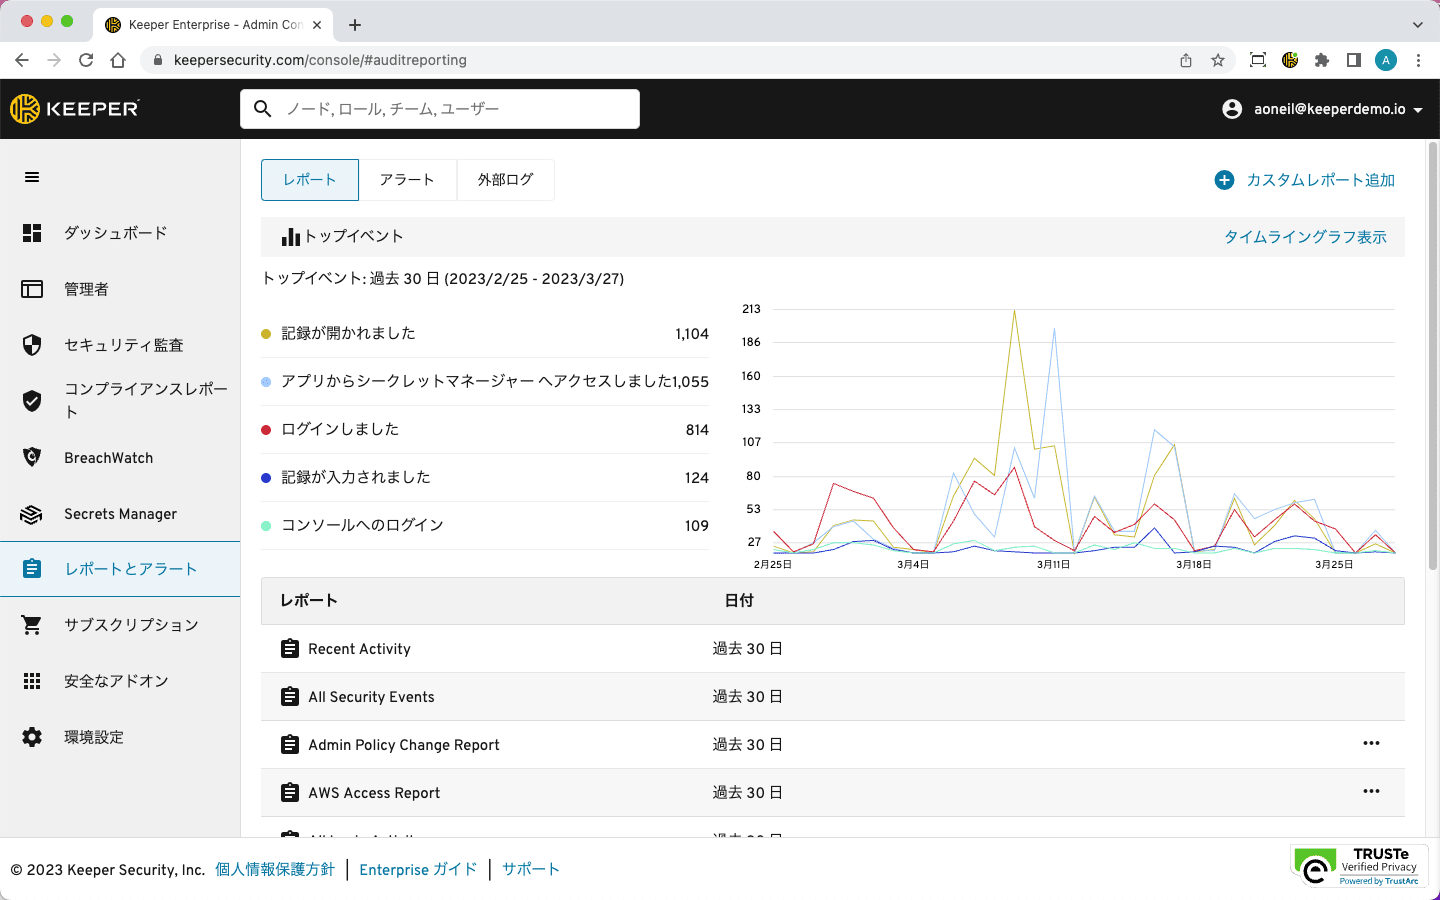
Task: Click the Keeper browser extension icon
Action: click(1290, 60)
